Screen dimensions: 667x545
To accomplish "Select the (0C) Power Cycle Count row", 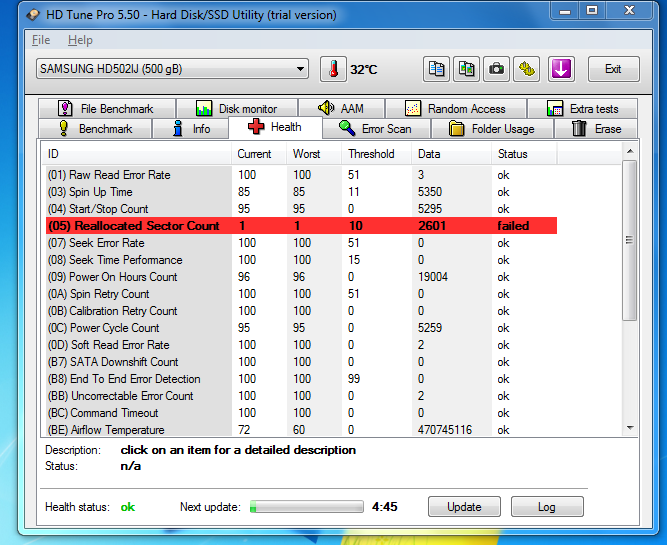I will [x=301, y=328].
